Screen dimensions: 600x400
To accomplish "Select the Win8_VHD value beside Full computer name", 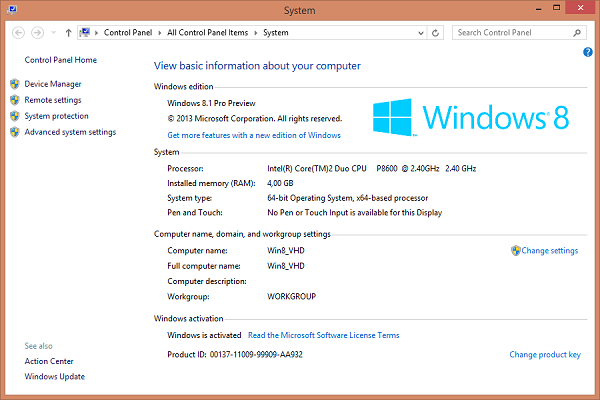I will (x=286, y=266).
